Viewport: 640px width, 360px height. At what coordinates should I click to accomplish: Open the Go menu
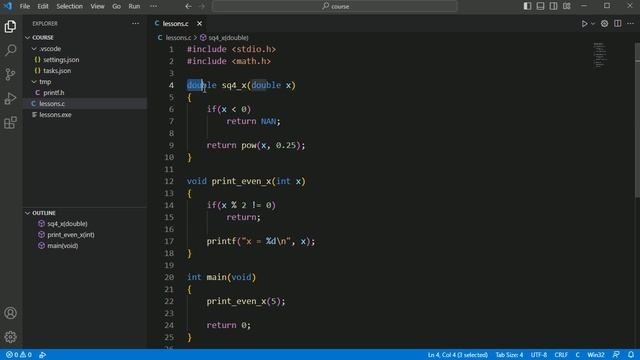[116, 6]
